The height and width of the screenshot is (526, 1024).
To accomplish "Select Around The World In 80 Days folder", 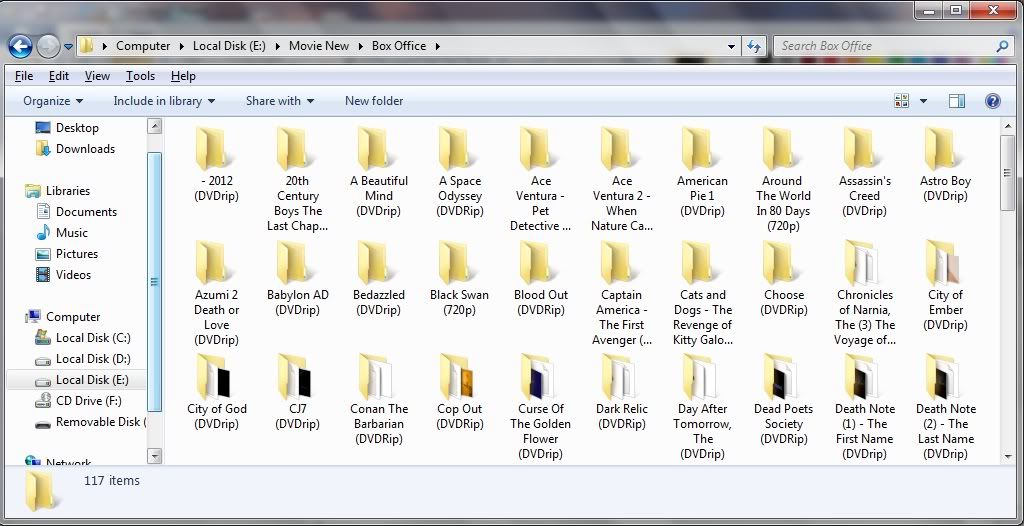I will pyautogui.click(x=783, y=178).
